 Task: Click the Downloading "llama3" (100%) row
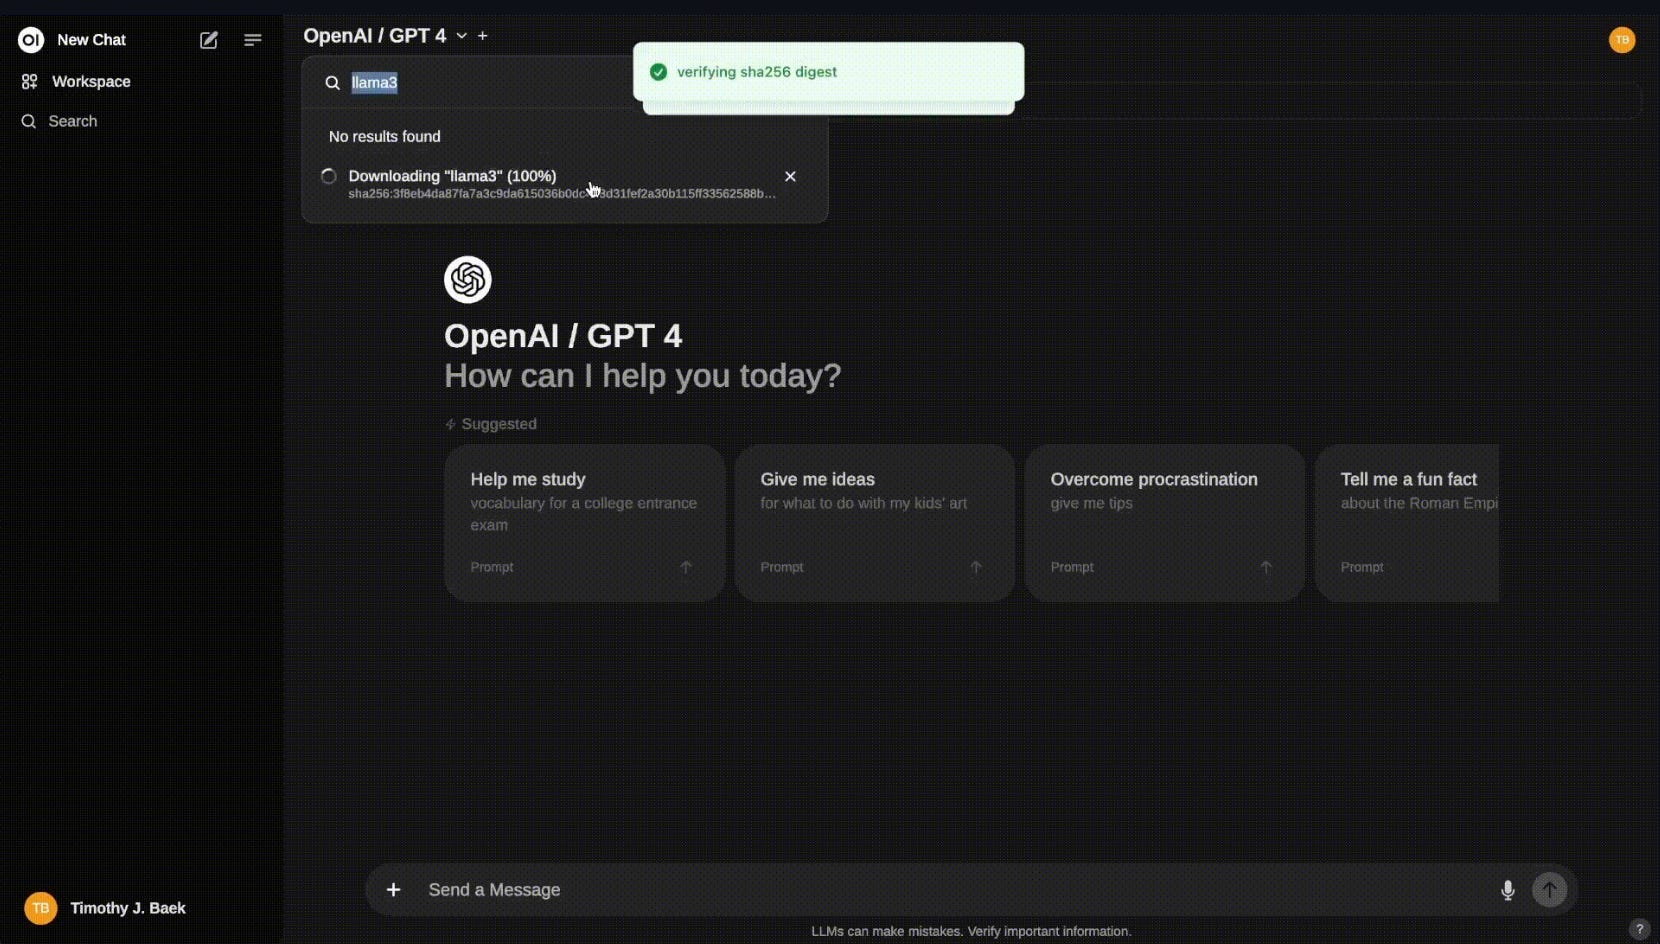click(x=564, y=184)
